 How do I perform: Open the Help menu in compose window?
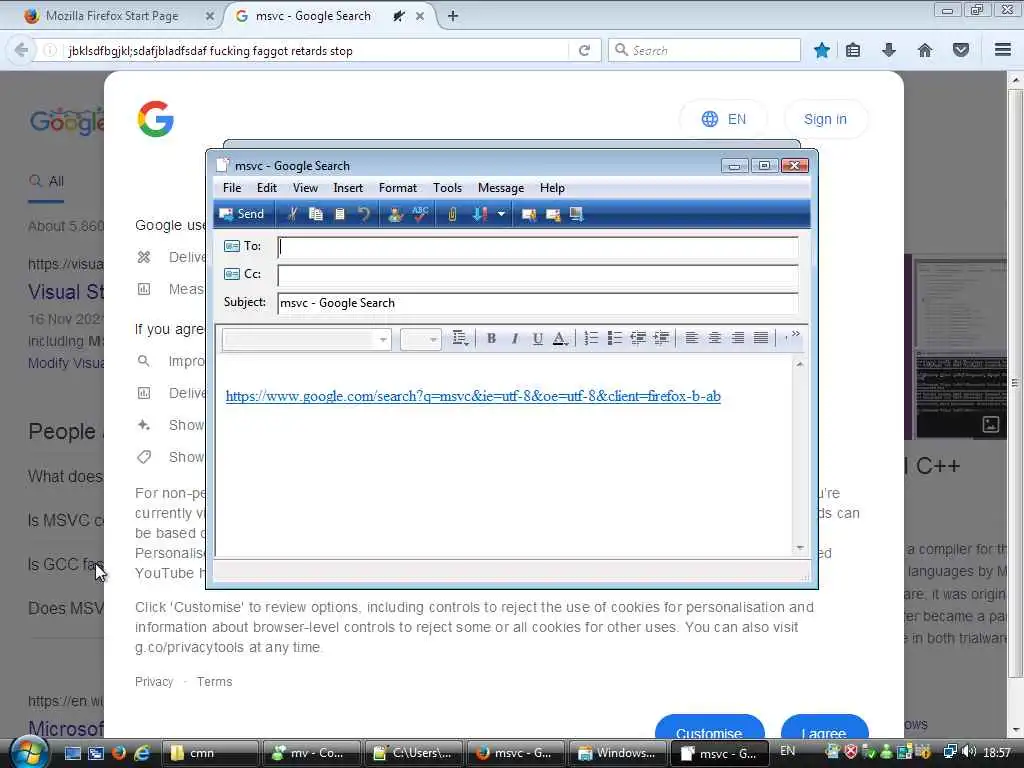point(552,188)
